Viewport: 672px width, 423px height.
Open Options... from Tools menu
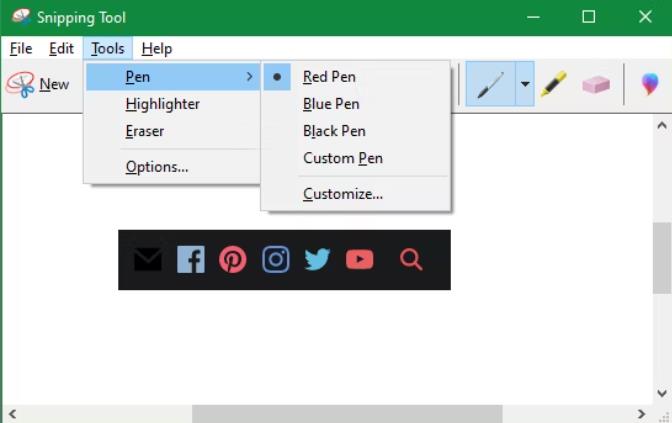coord(173,167)
